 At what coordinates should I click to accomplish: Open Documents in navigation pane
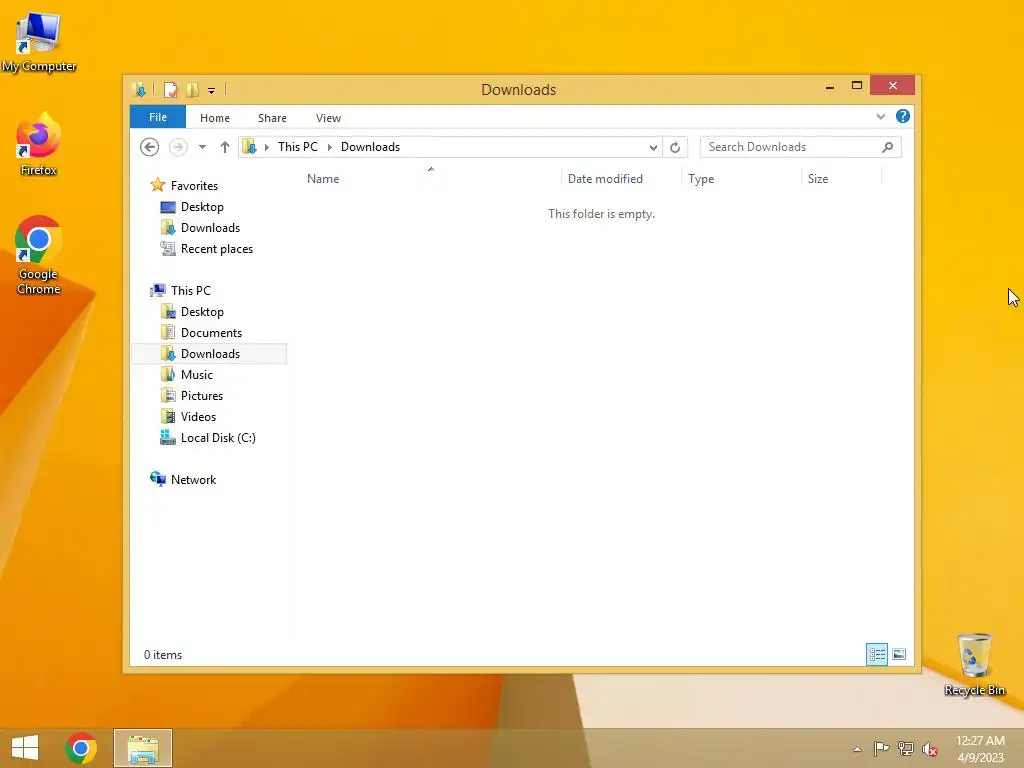[211, 333]
